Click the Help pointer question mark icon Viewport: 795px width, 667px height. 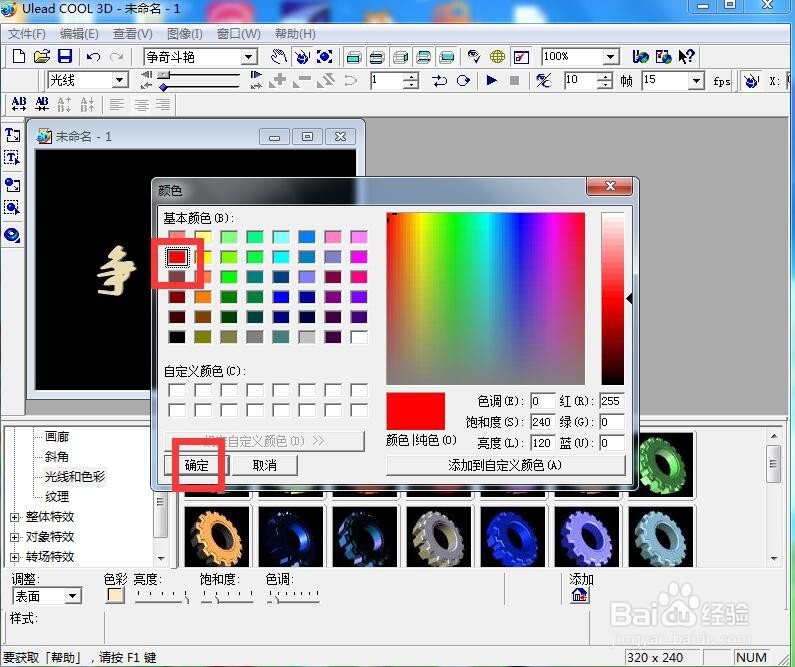point(686,57)
